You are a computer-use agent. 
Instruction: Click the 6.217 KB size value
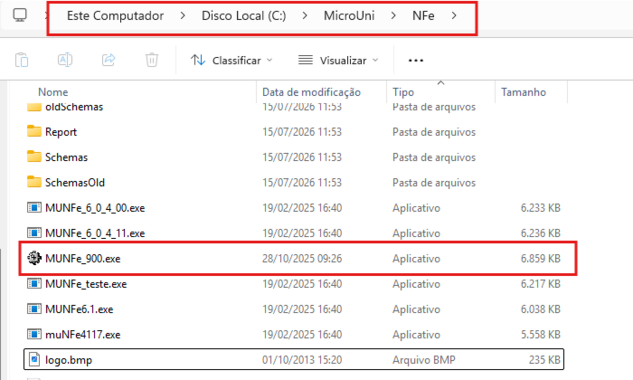(x=541, y=284)
